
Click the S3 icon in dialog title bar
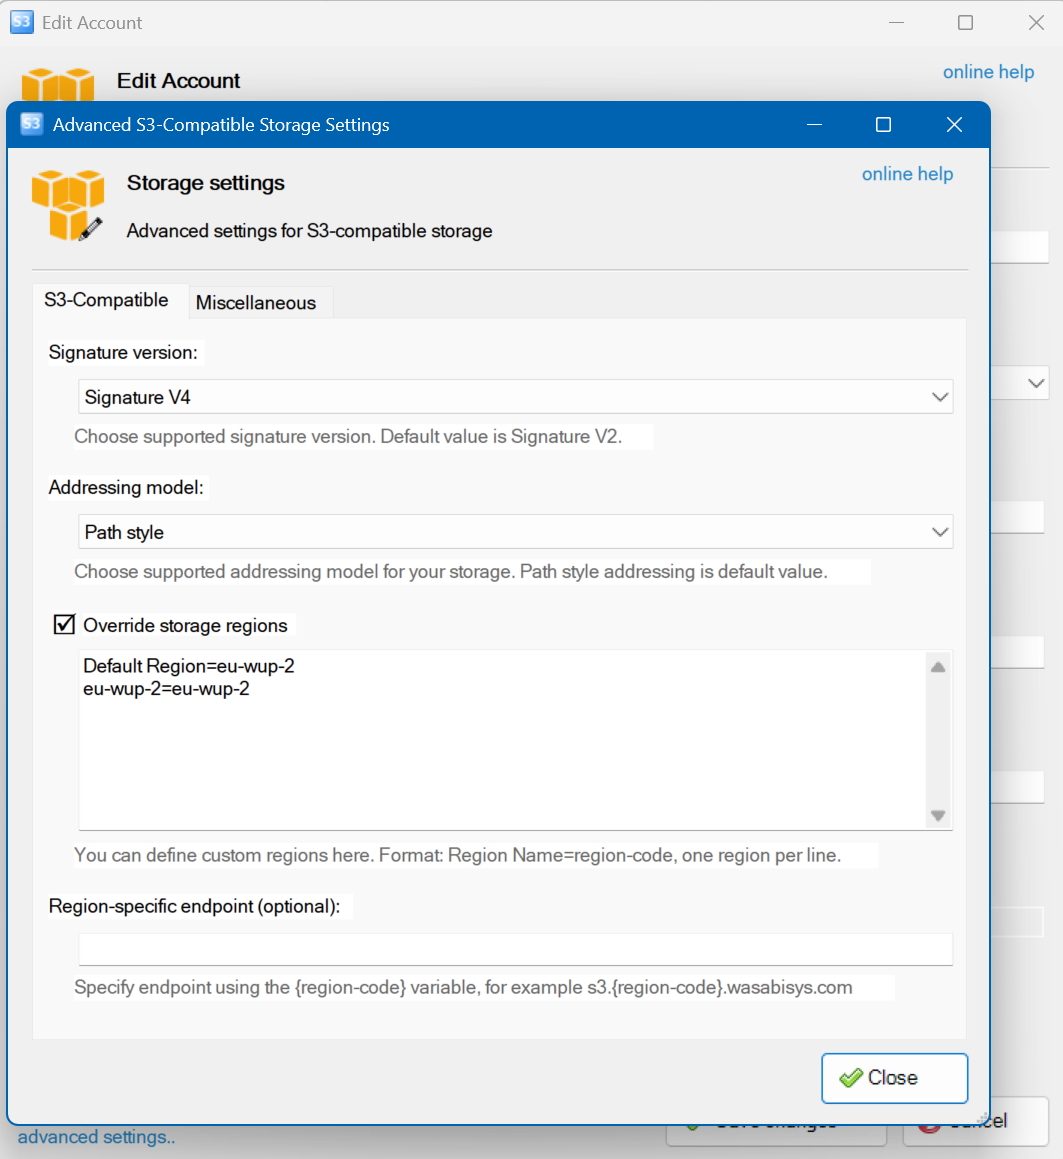pos(31,124)
